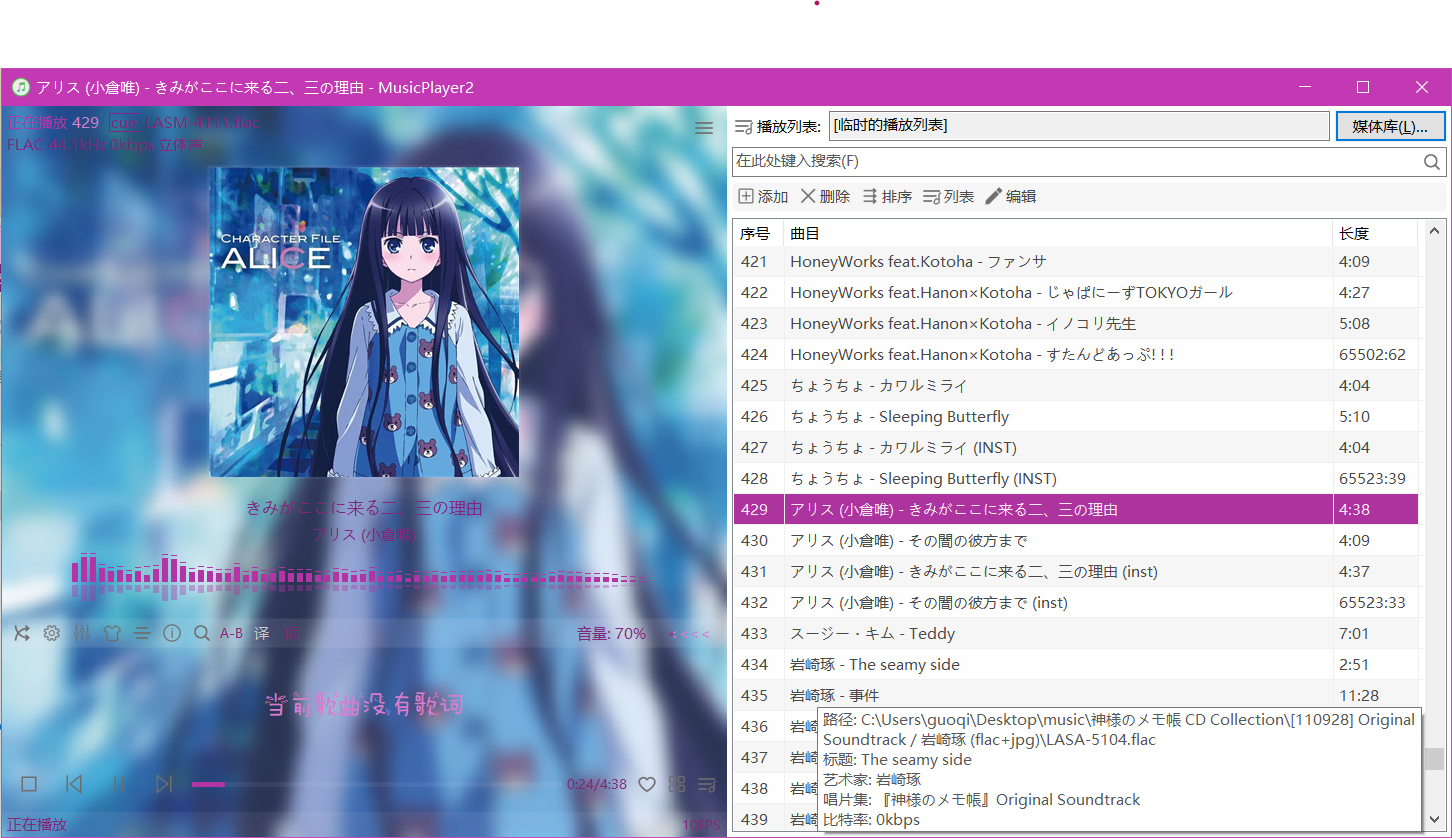1452x838 pixels.
Task: Enable A-B repeat mode
Action: coord(232,633)
